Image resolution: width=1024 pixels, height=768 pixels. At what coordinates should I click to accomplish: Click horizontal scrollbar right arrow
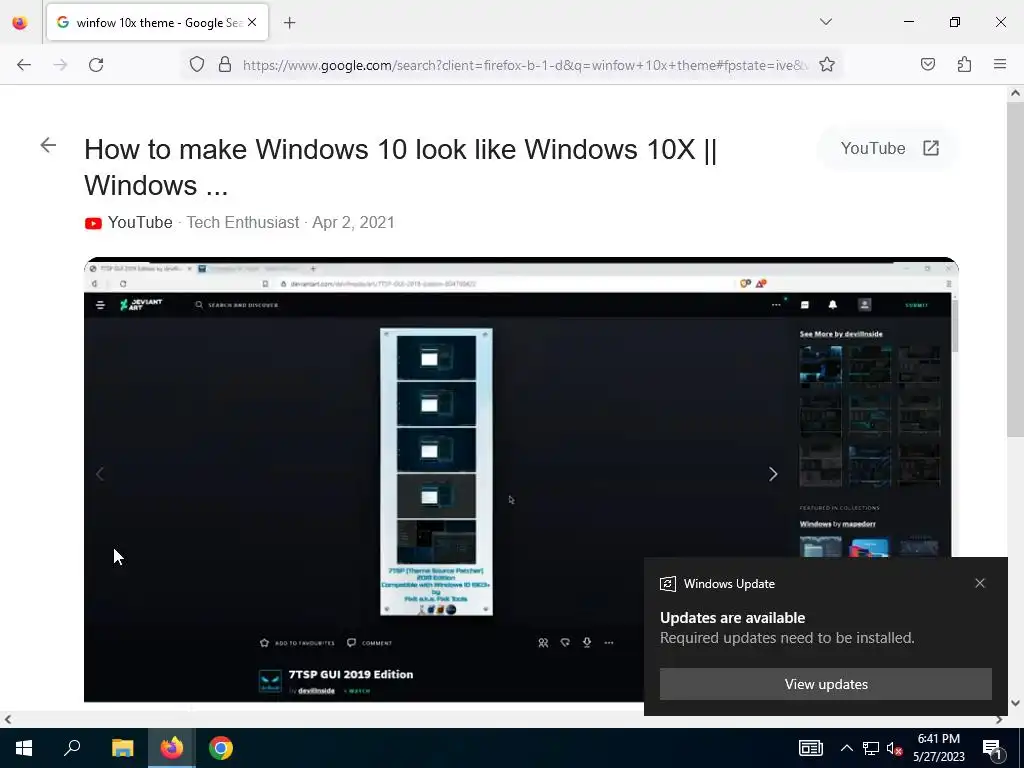(999, 719)
